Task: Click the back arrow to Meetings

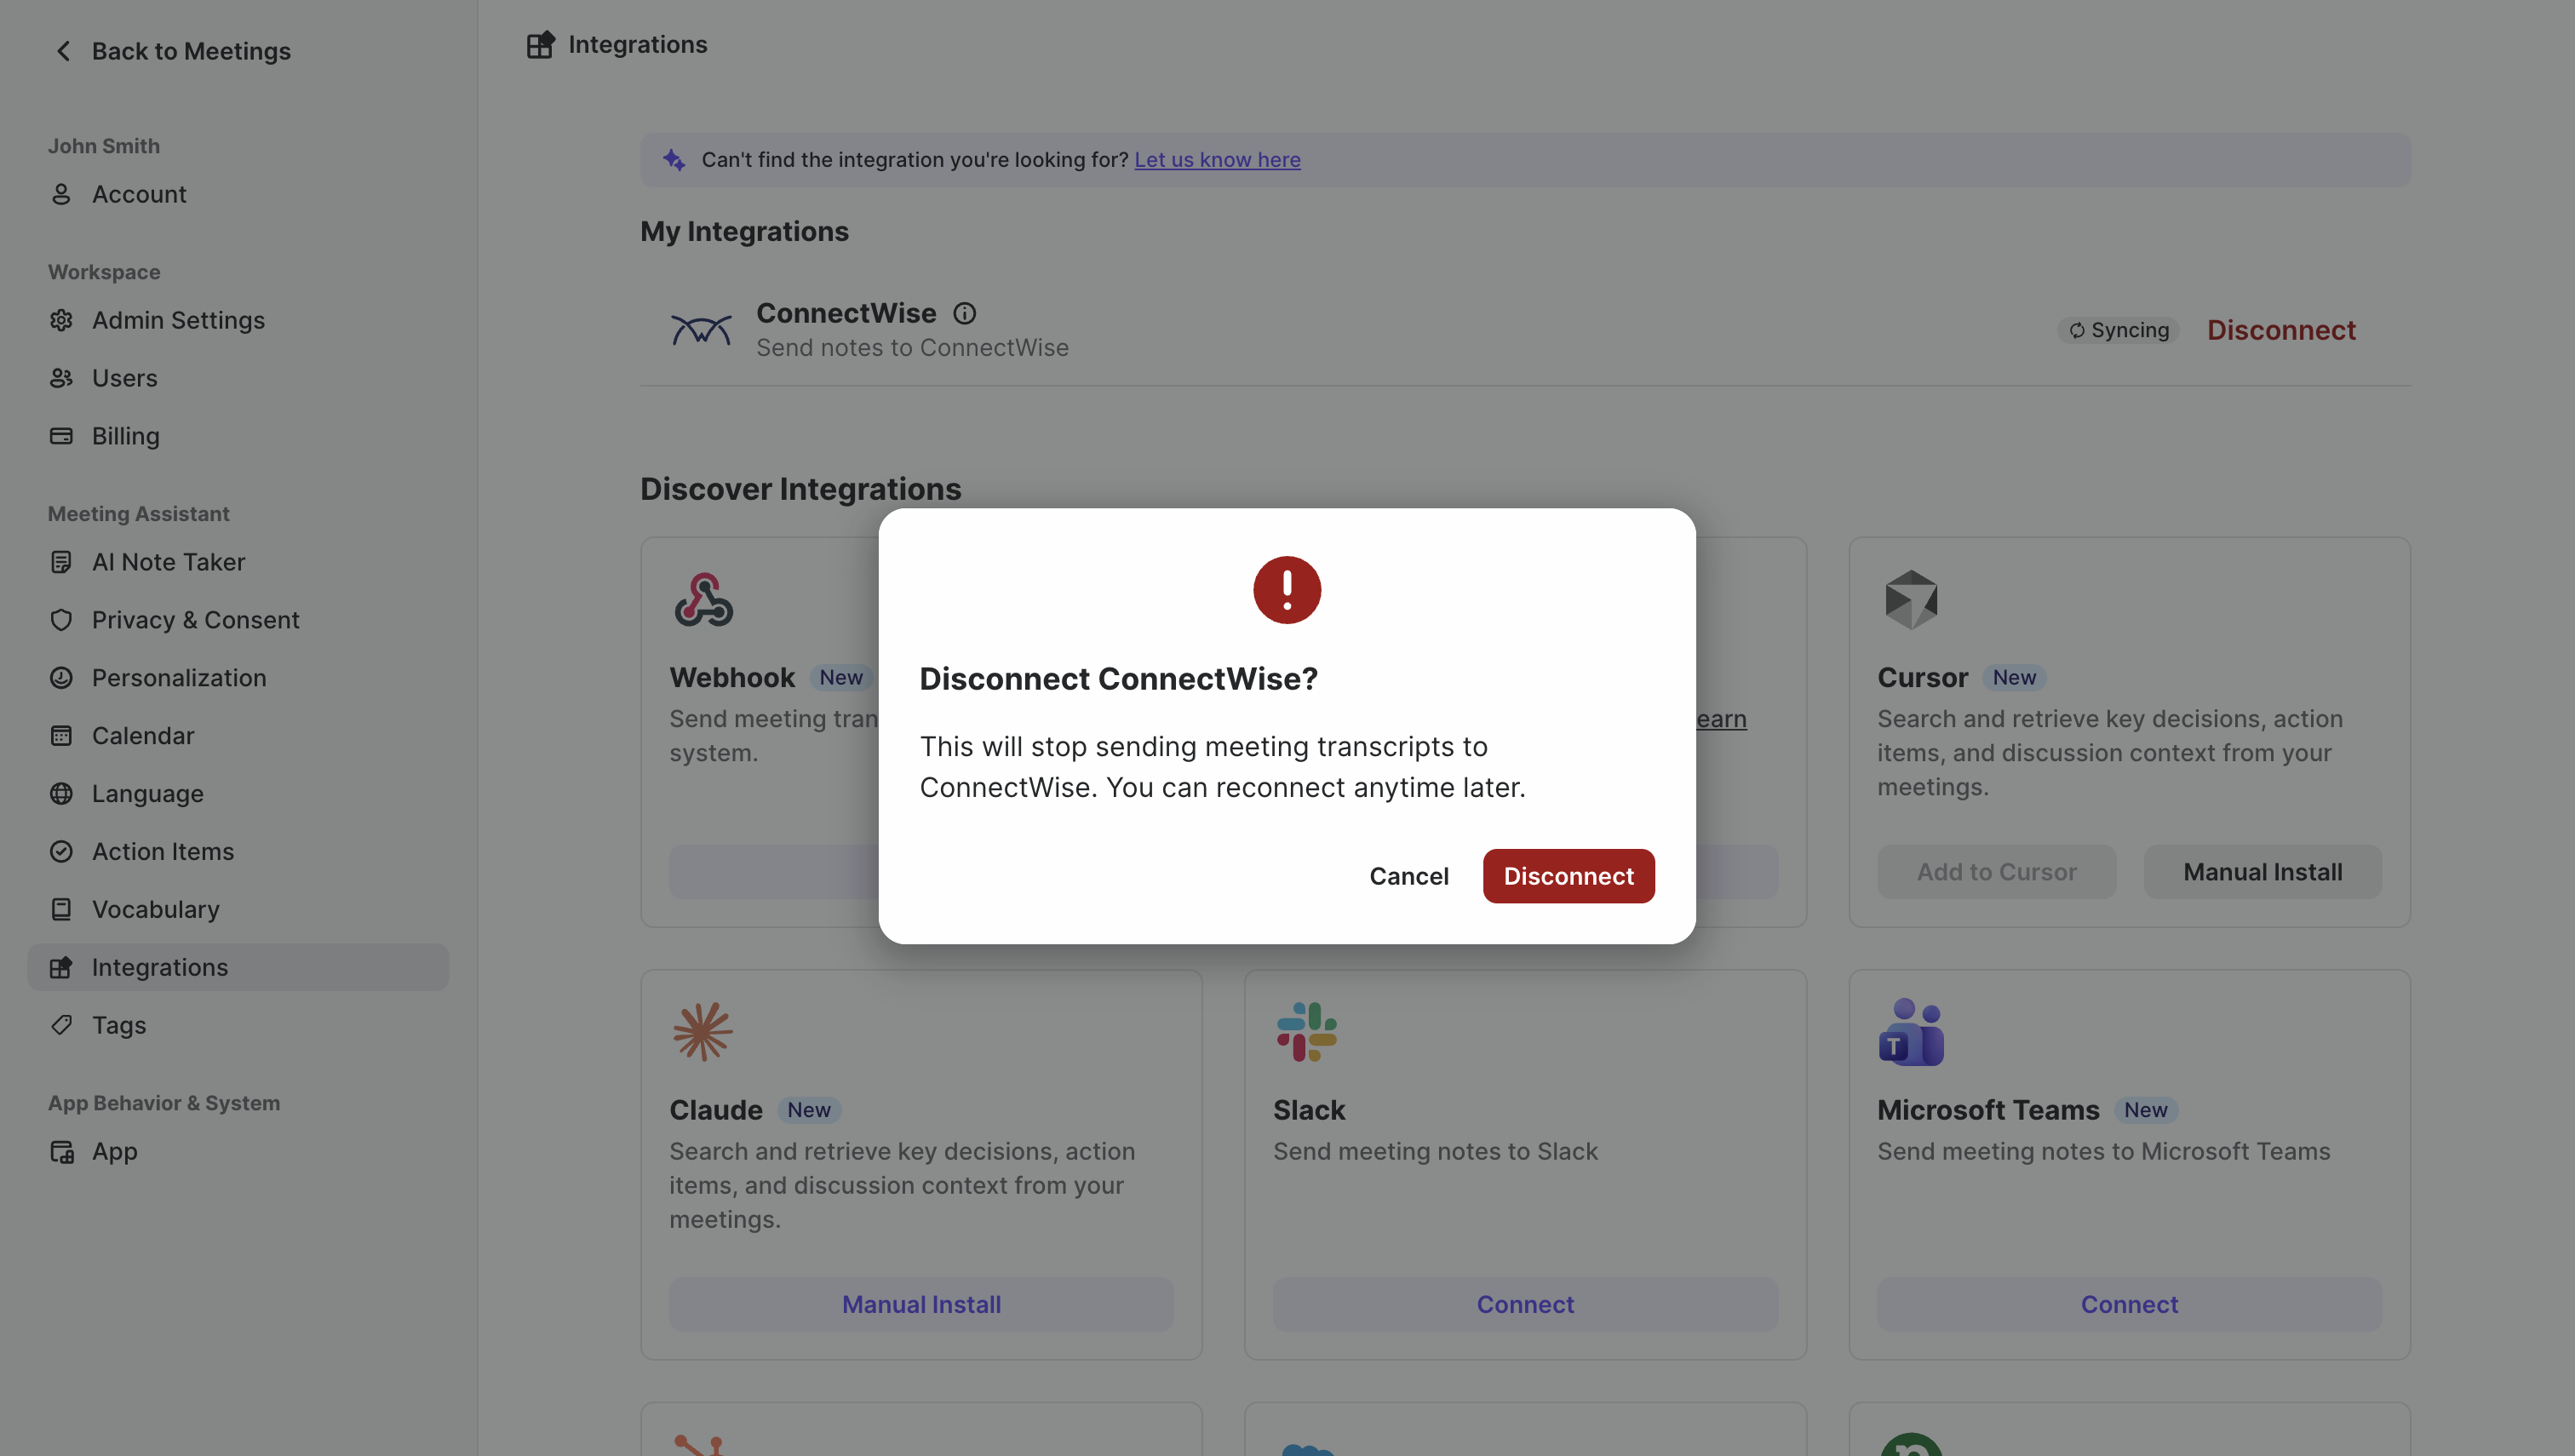Action: [64, 51]
